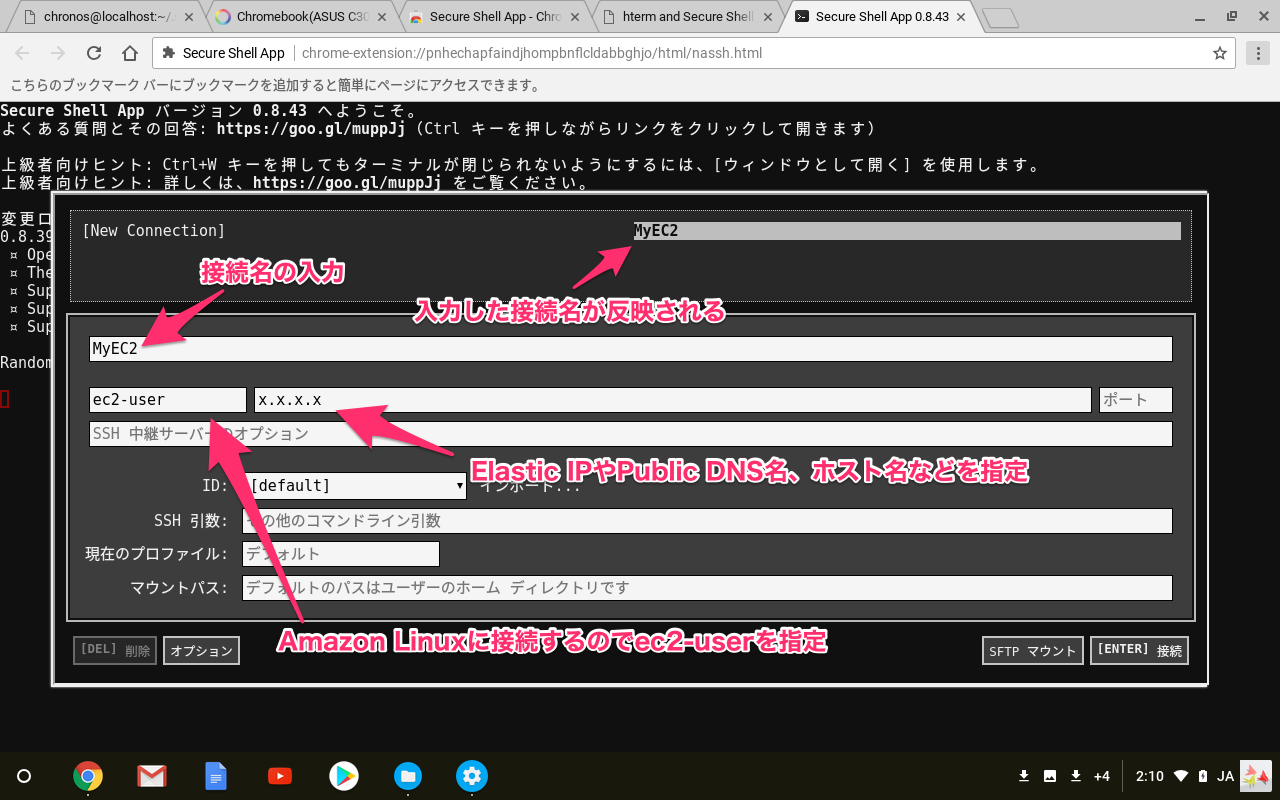1280x800 pixels.
Task: Click the Secure Shell App extension chip
Action: 225,53
